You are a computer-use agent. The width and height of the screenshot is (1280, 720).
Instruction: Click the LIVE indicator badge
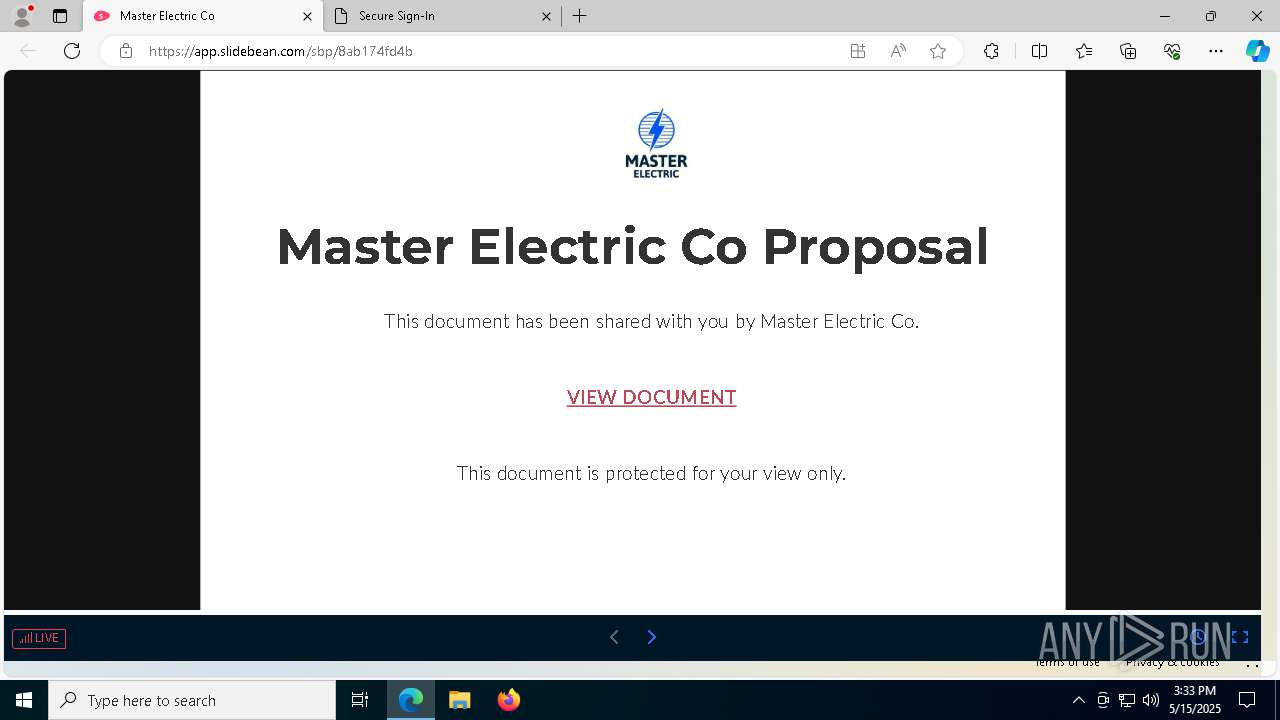(39, 638)
